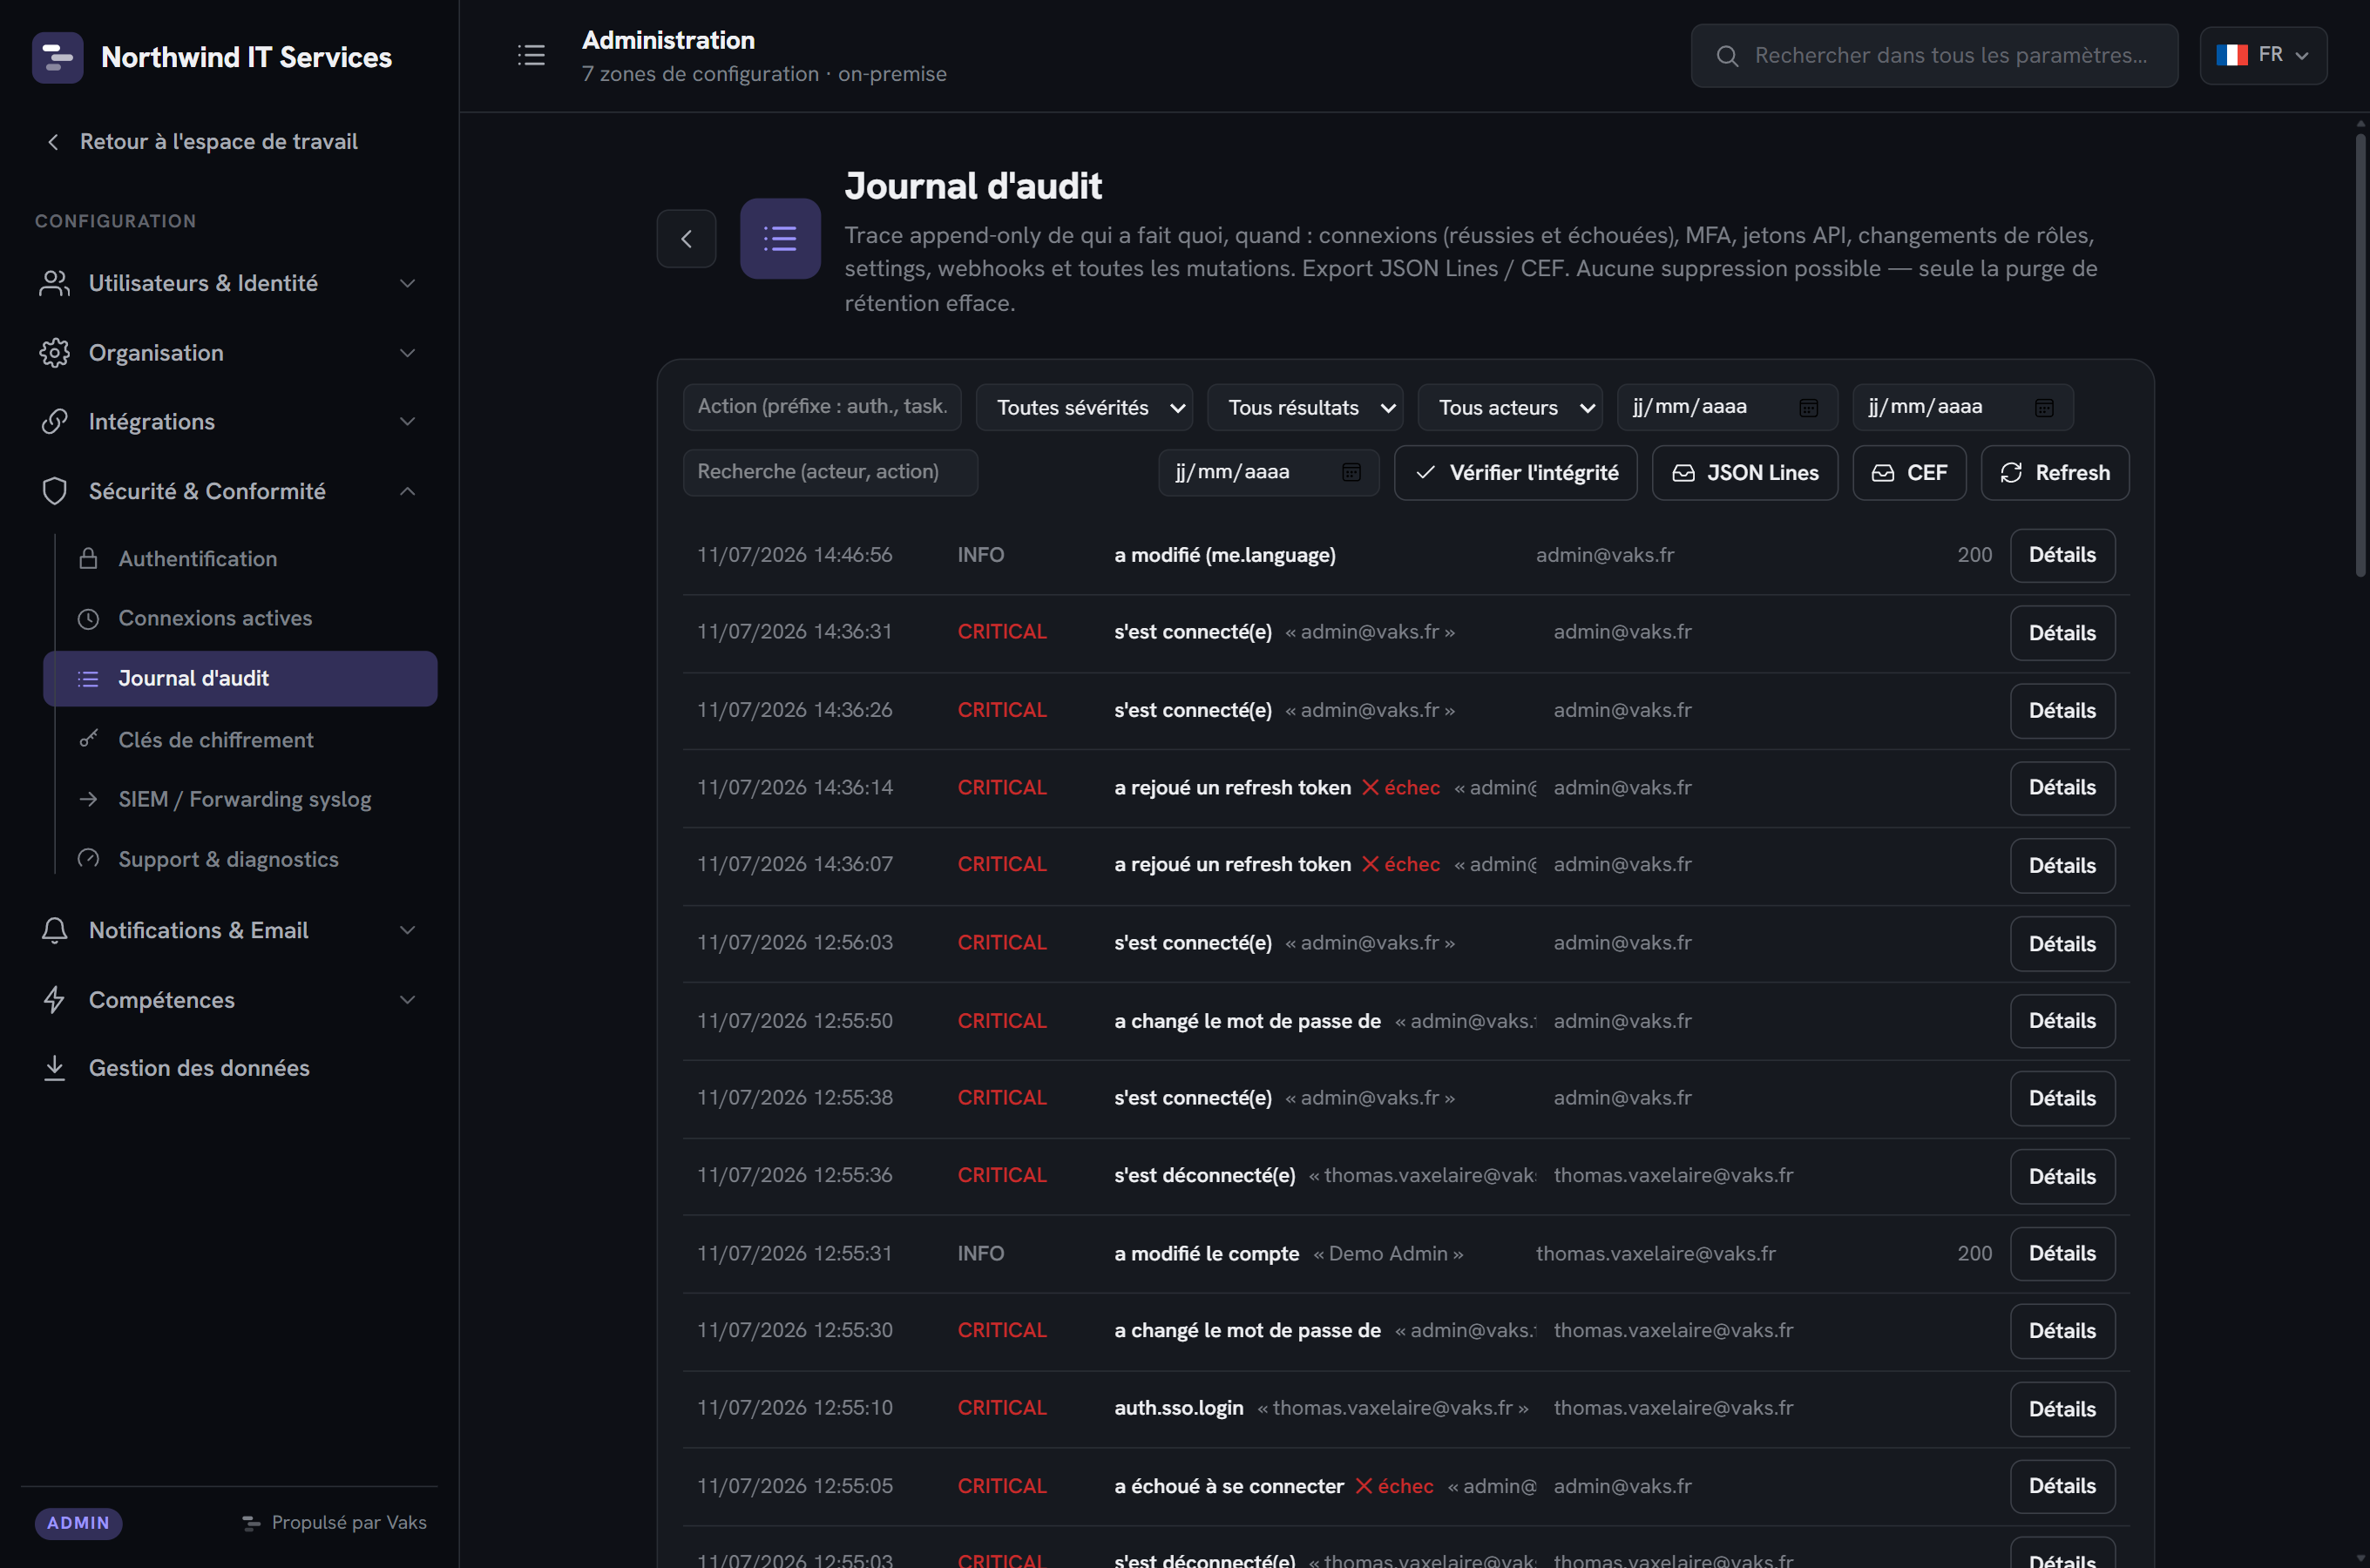Open the Toutes sévérités dropdown
The image size is (2370, 1568).
pyautogui.click(x=1084, y=408)
